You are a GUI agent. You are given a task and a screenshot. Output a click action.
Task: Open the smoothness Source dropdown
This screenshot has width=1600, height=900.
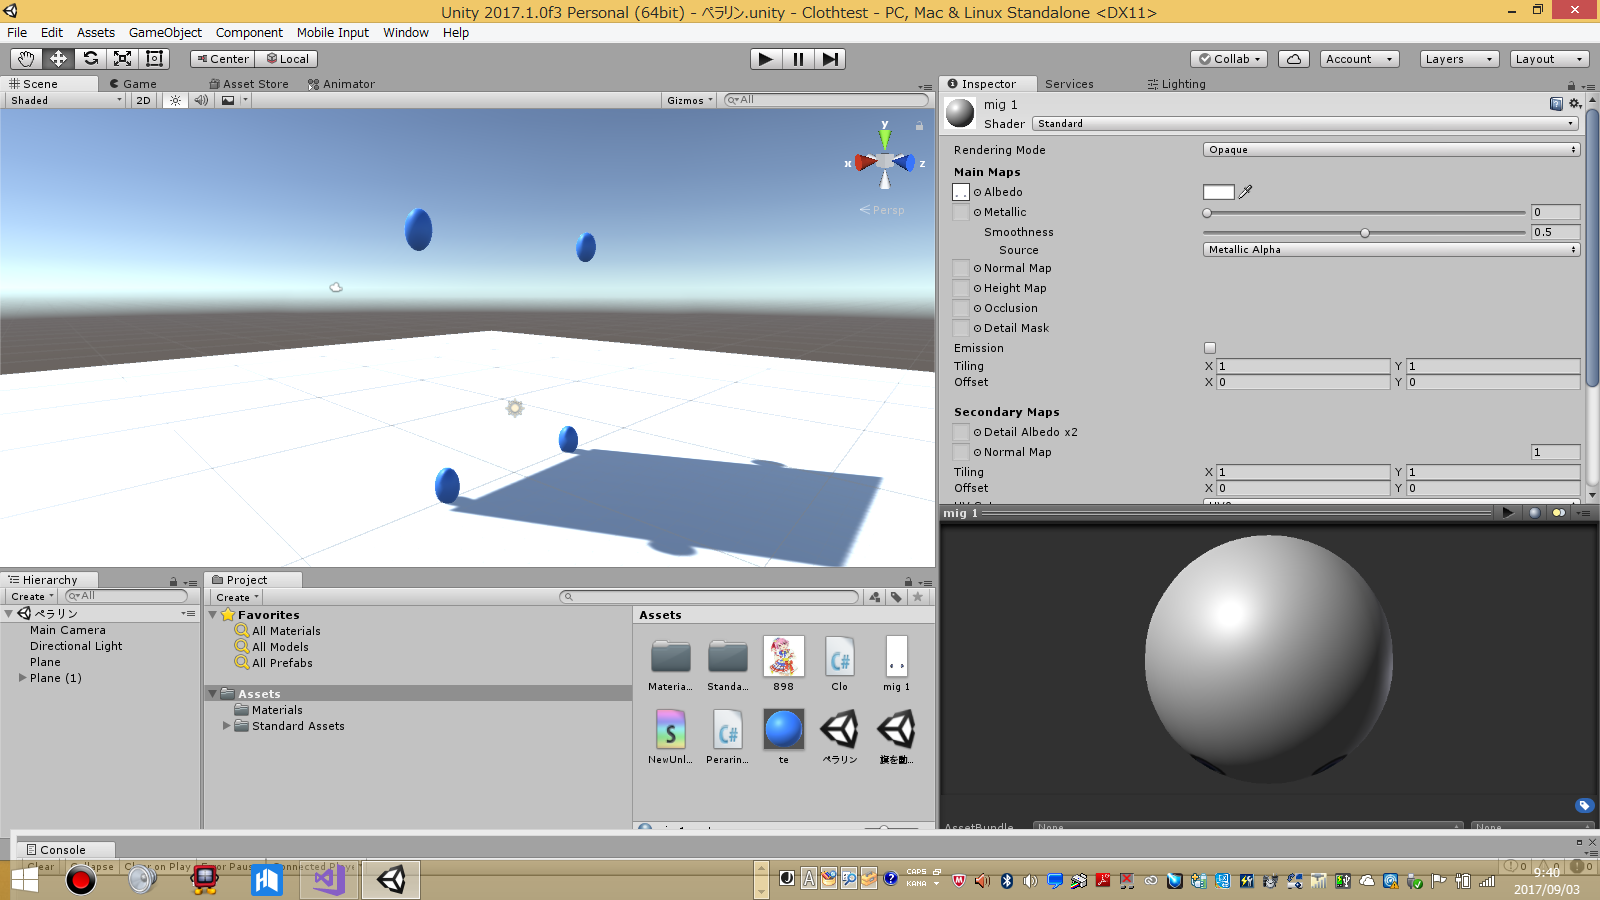[x=1391, y=250]
